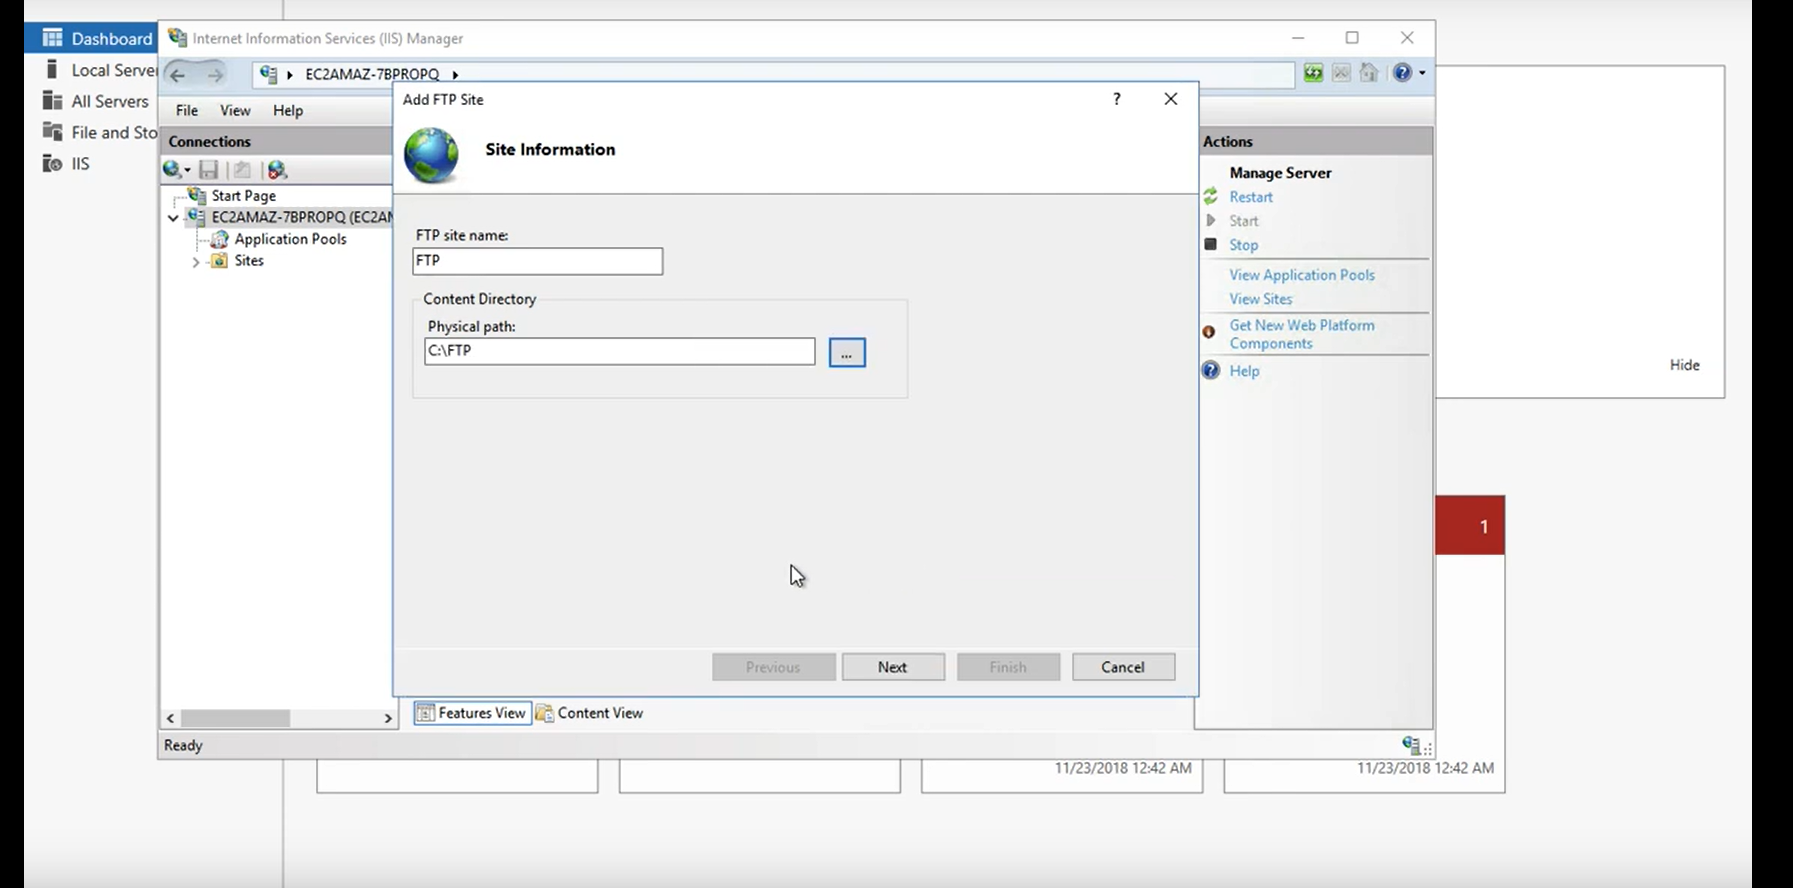Click the status bar network icon at bottom right
The image size is (1793, 888).
1411,745
